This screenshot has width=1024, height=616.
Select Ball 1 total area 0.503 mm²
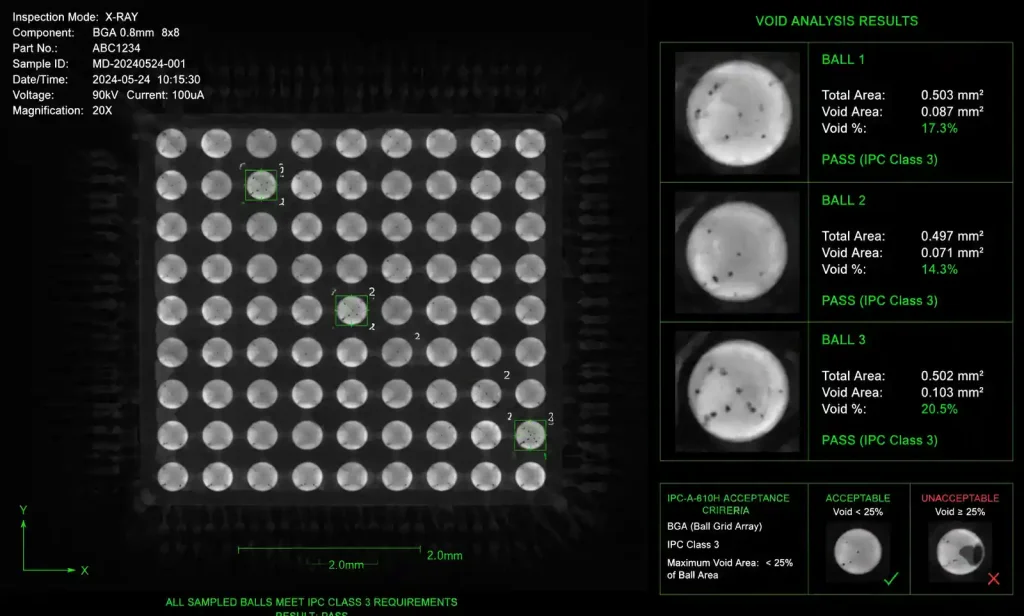tap(952, 95)
